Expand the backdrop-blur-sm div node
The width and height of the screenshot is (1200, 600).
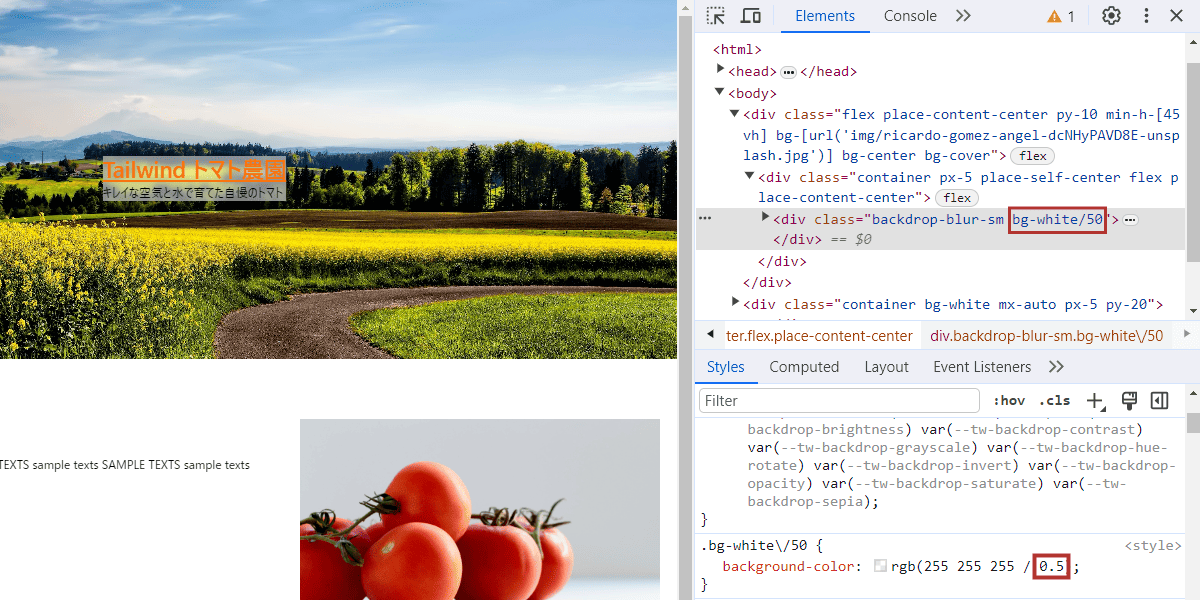(x=766, y=217)
